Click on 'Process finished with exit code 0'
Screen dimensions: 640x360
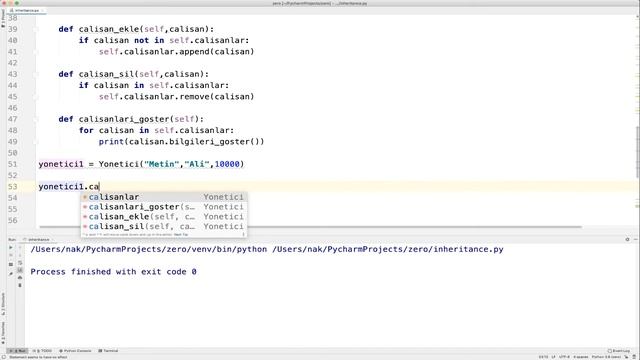(x=113, y=272)
